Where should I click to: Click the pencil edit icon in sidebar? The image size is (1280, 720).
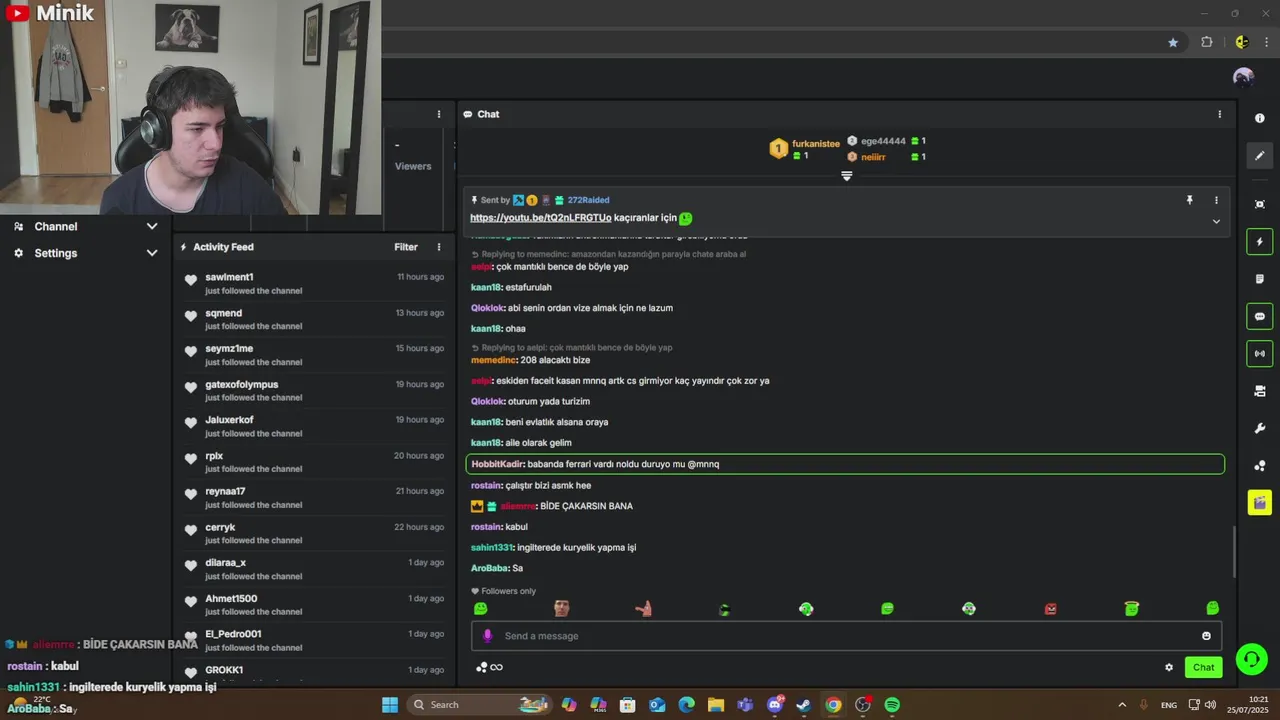[x=1259, y=155]
